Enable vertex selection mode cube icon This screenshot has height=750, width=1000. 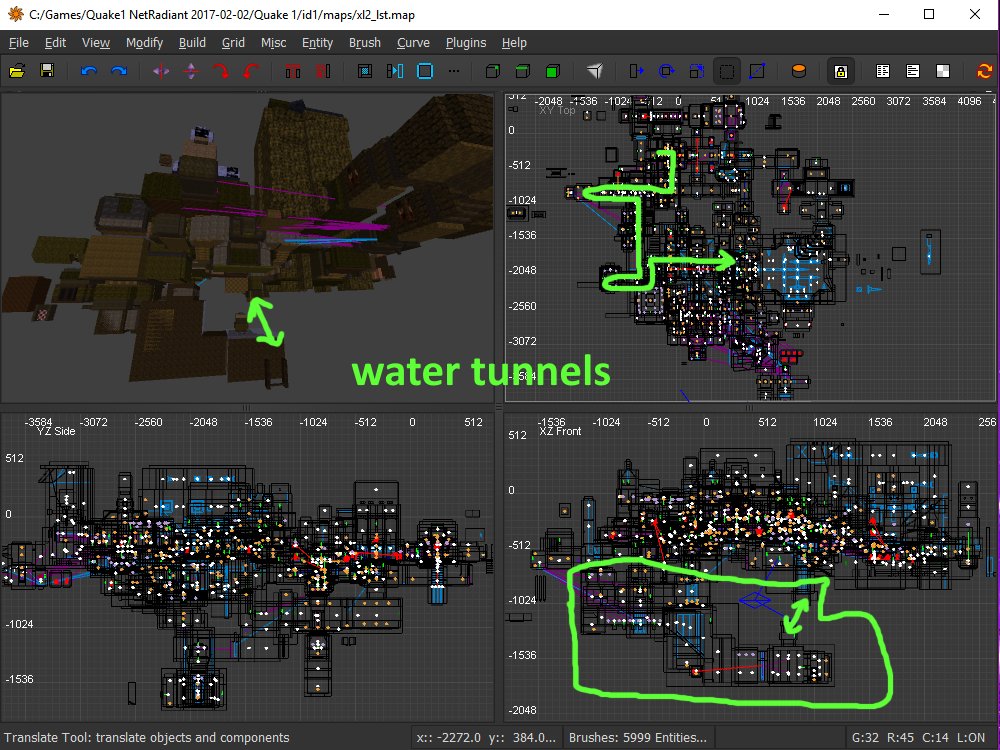coord(492,71)
